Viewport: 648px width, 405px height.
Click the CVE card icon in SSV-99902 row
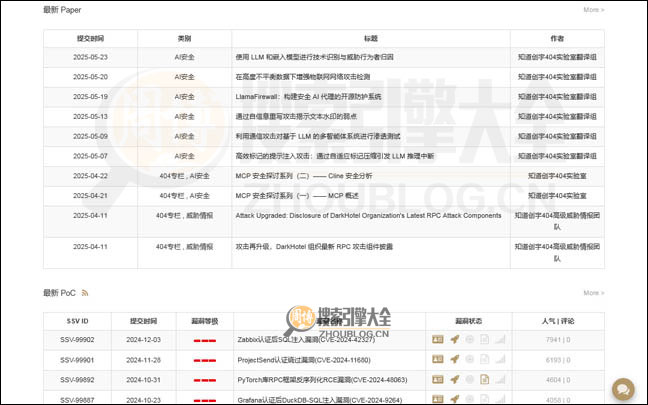438,339
